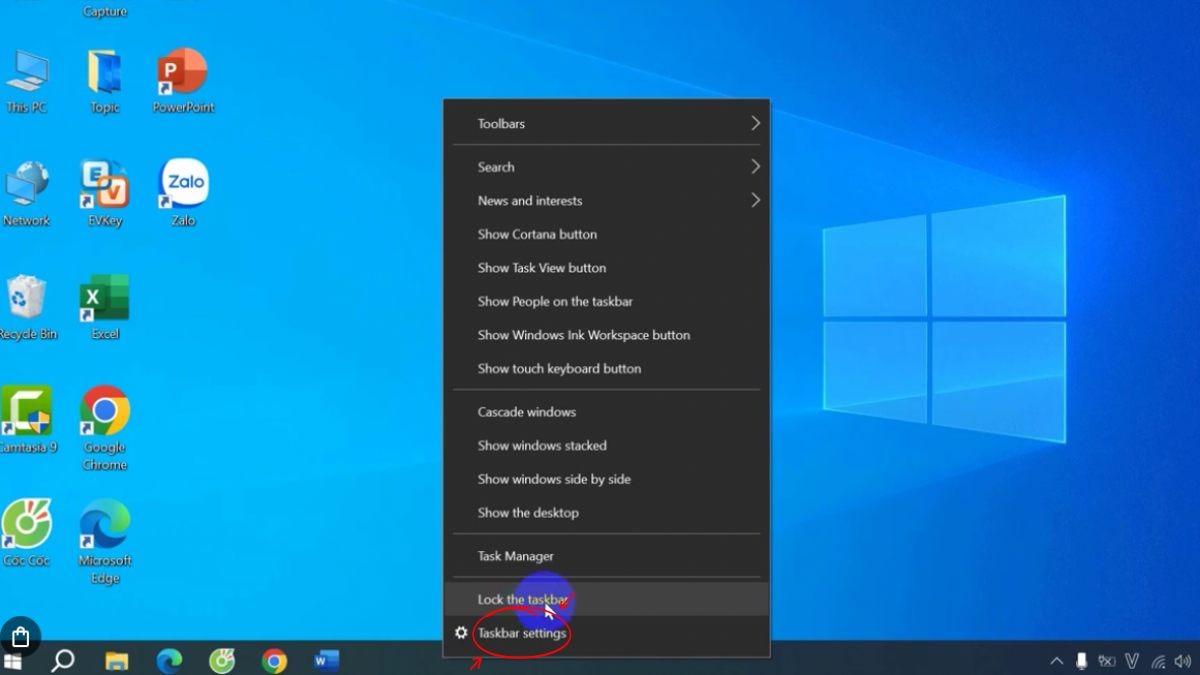1200x675 pixels.
Task: Select the Excel desktop shortcut
Action: tap(105, 307)
